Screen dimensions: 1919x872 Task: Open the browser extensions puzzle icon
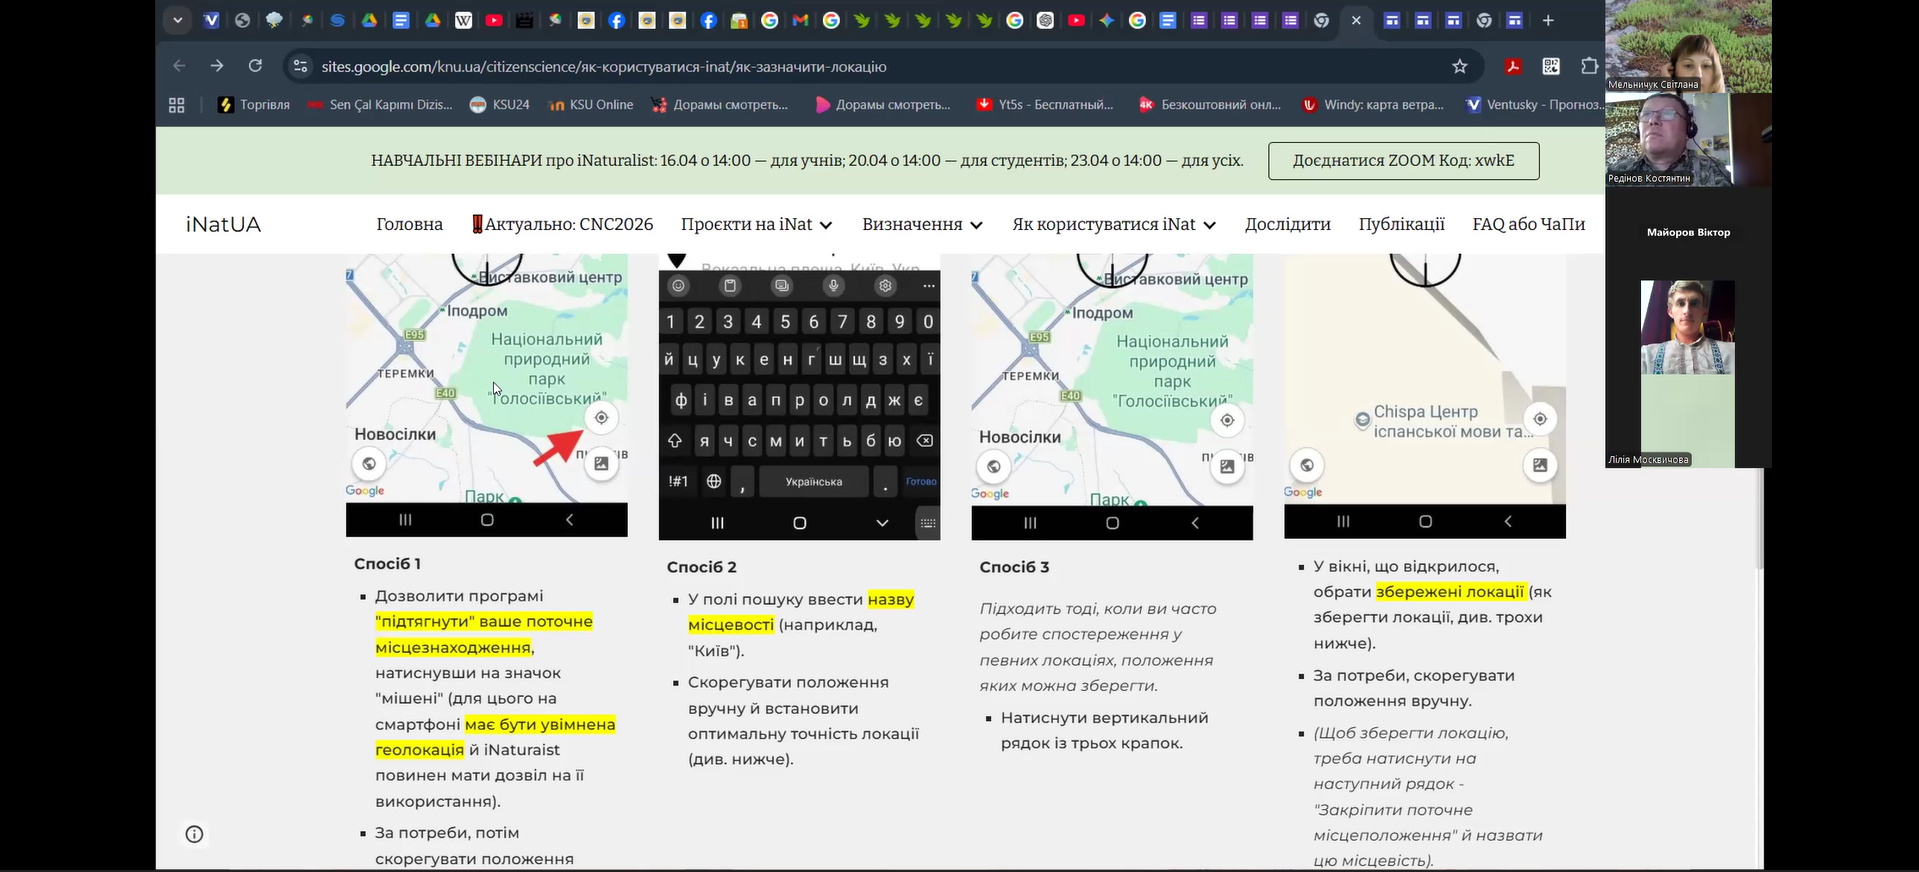(1589, 66)
